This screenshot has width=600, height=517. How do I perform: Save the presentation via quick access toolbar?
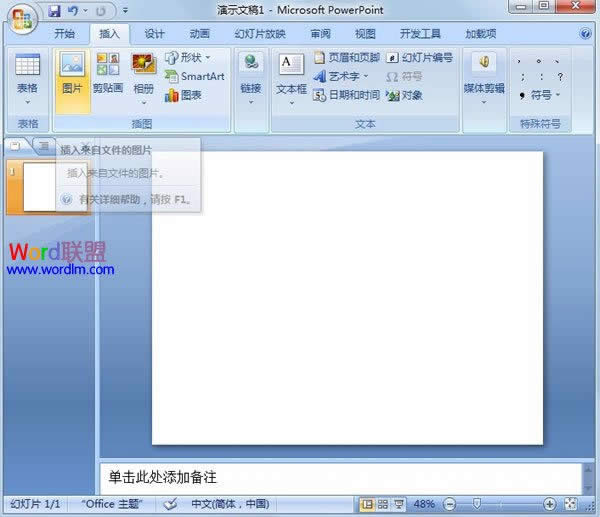[x=55, y=11]
